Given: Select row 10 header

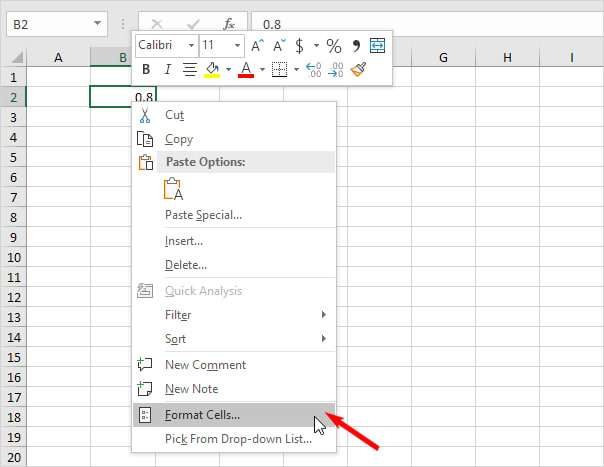Looking at the screenshot, I should pos(13,257).
